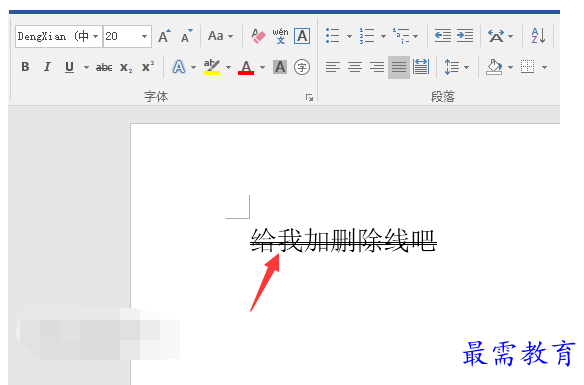Click the Distributed alignment icon
584x385 pixels.
click(x=421, y=67)
